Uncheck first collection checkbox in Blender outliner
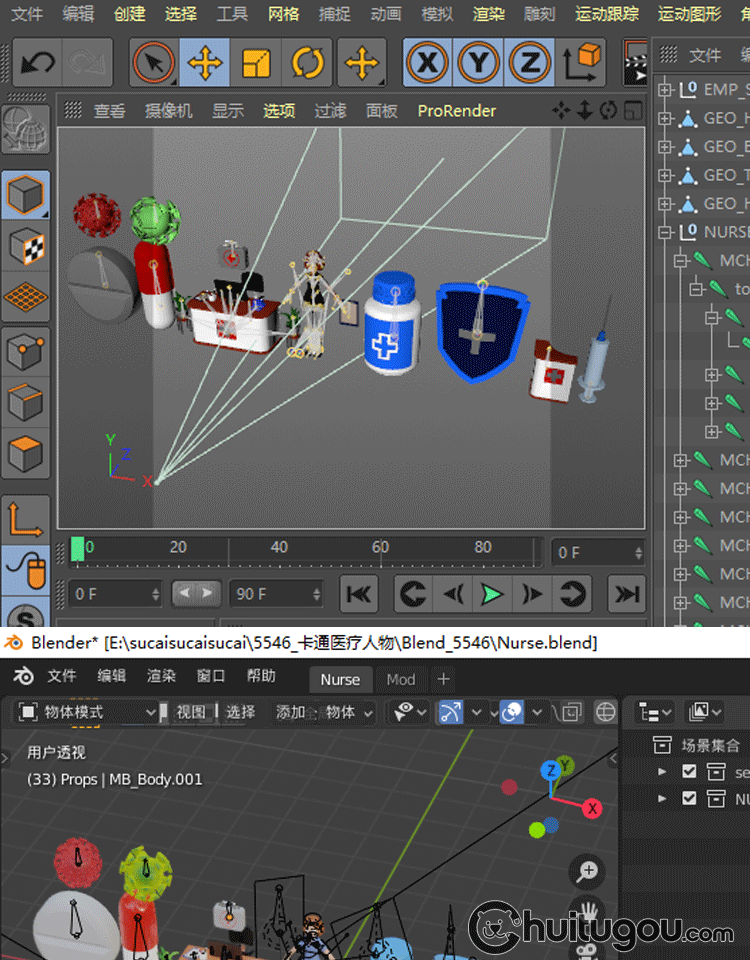The width and height of the screenshot is (750, 960). [689, 771]
